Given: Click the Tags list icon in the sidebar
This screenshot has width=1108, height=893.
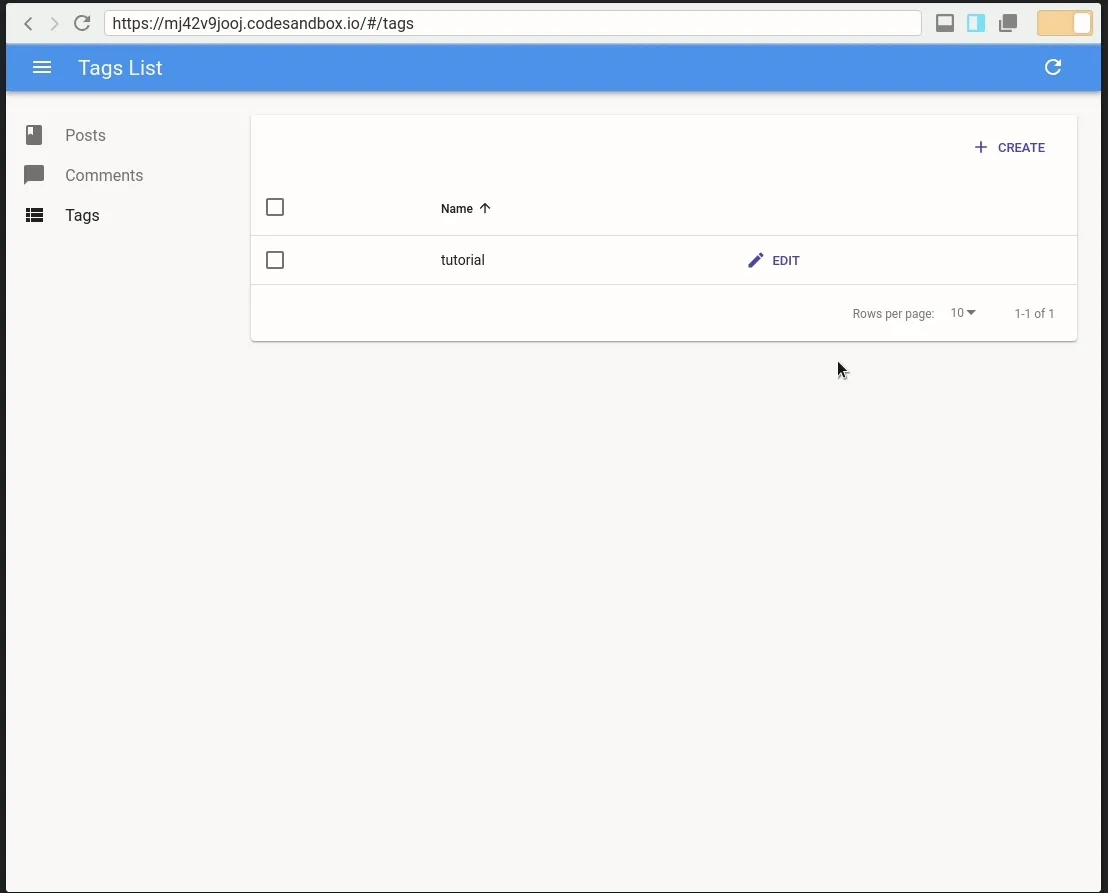Looking at the screenshot, I should point(34,215).
